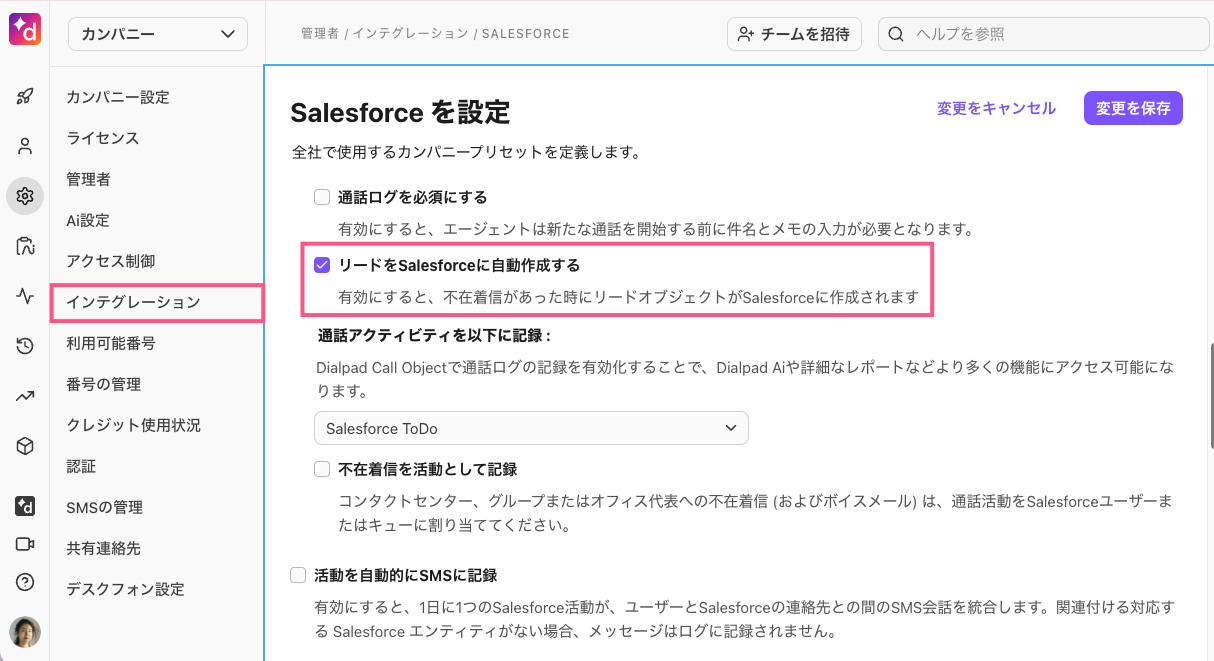Image resolution: width=1214 pixels, height=661 pixels.
Task: Open the カンパニー dropdown selector
Action: pyautogui.click(x=158, y=34)
